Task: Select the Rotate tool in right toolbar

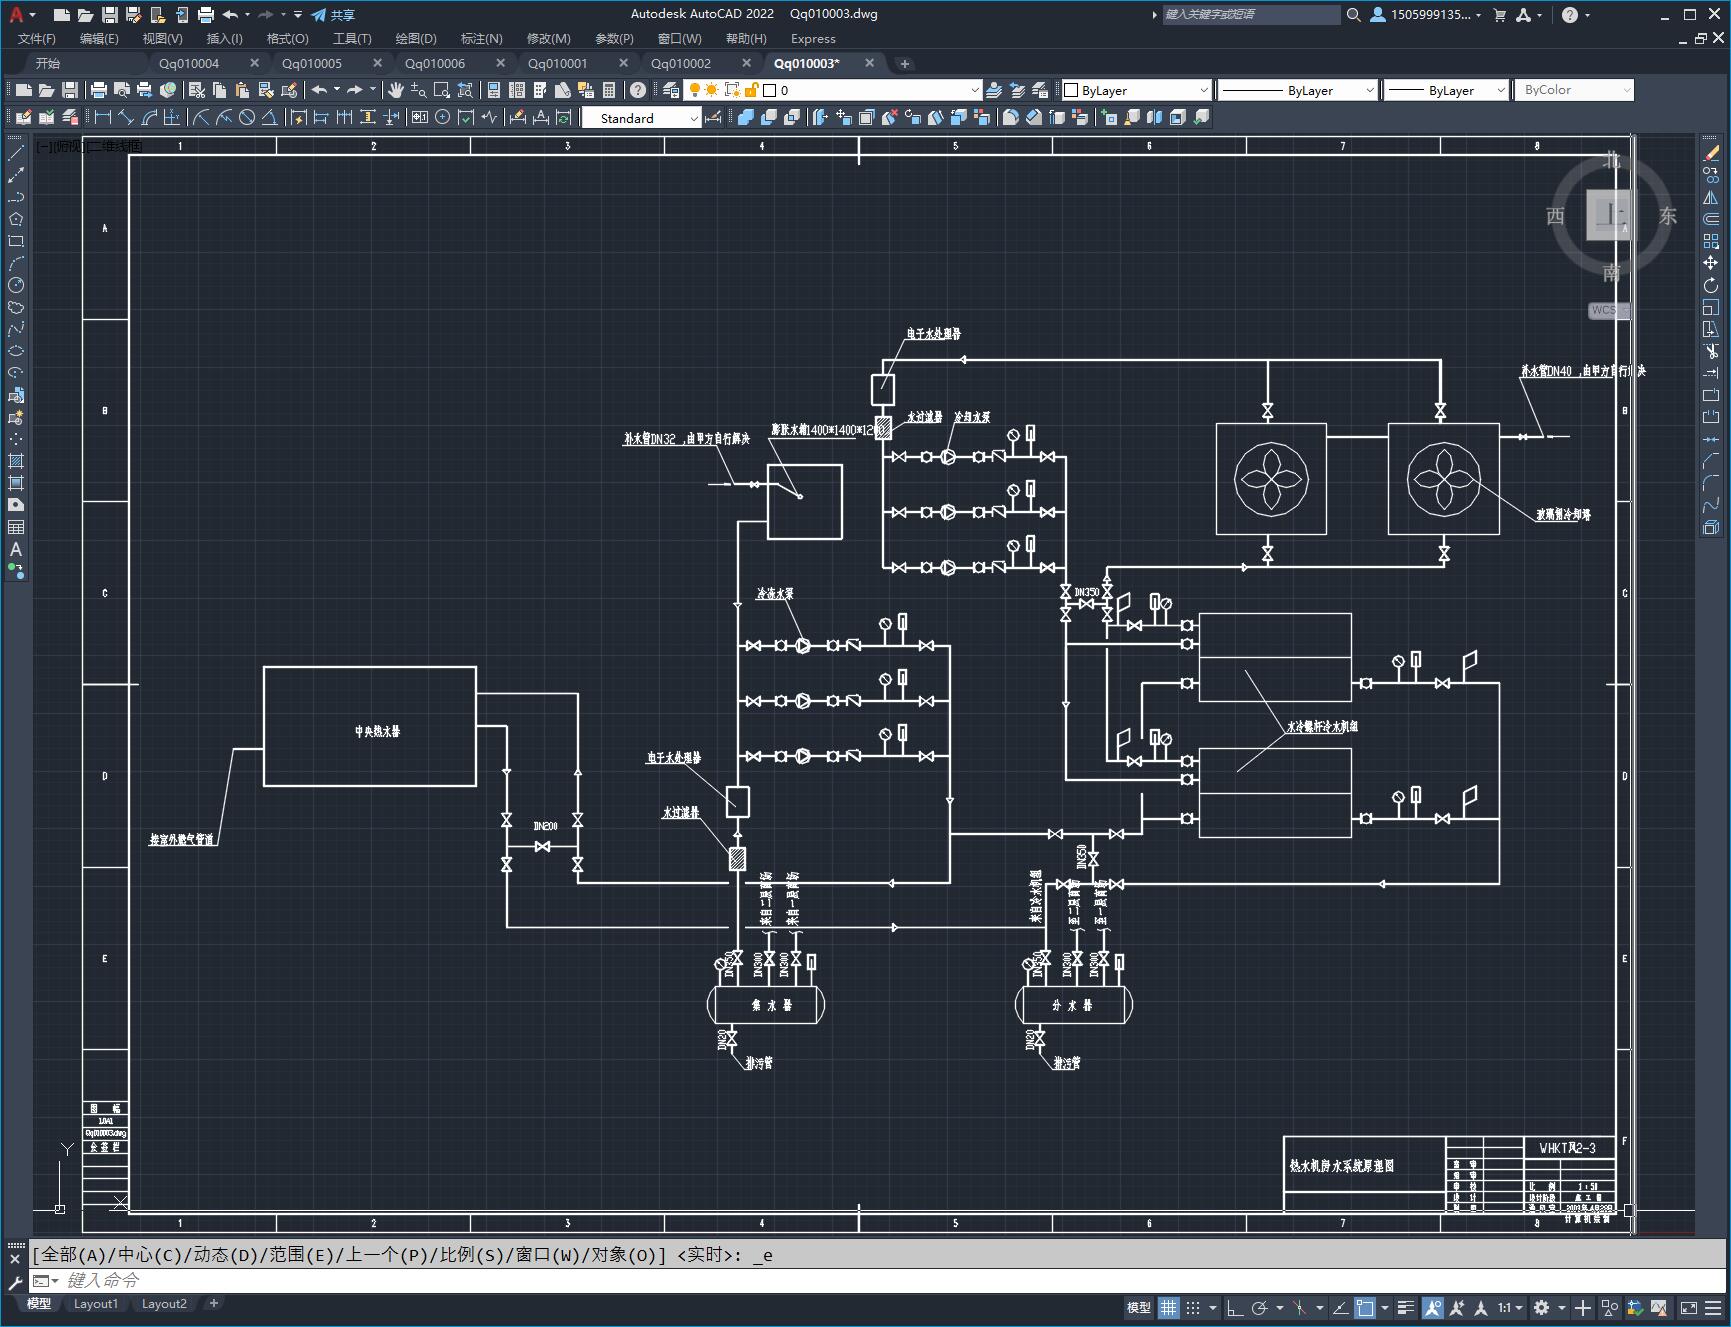Action: [x=1711, y=285]
